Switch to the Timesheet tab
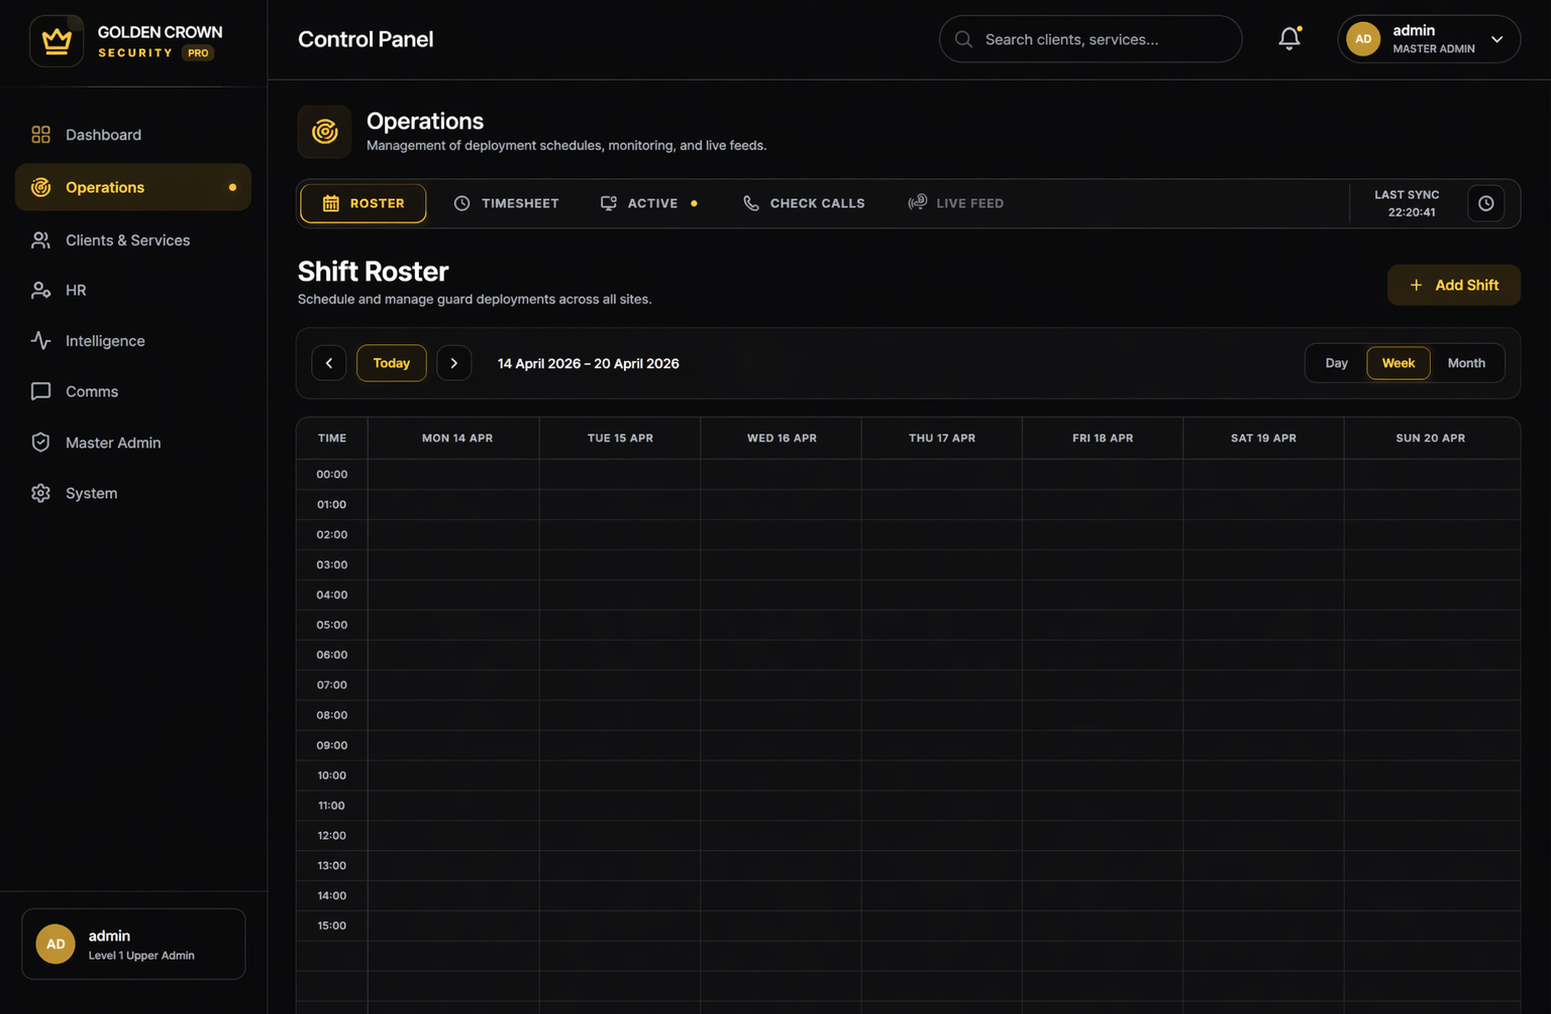This screenshot has height=1014, width=1551. click(506, 203)
